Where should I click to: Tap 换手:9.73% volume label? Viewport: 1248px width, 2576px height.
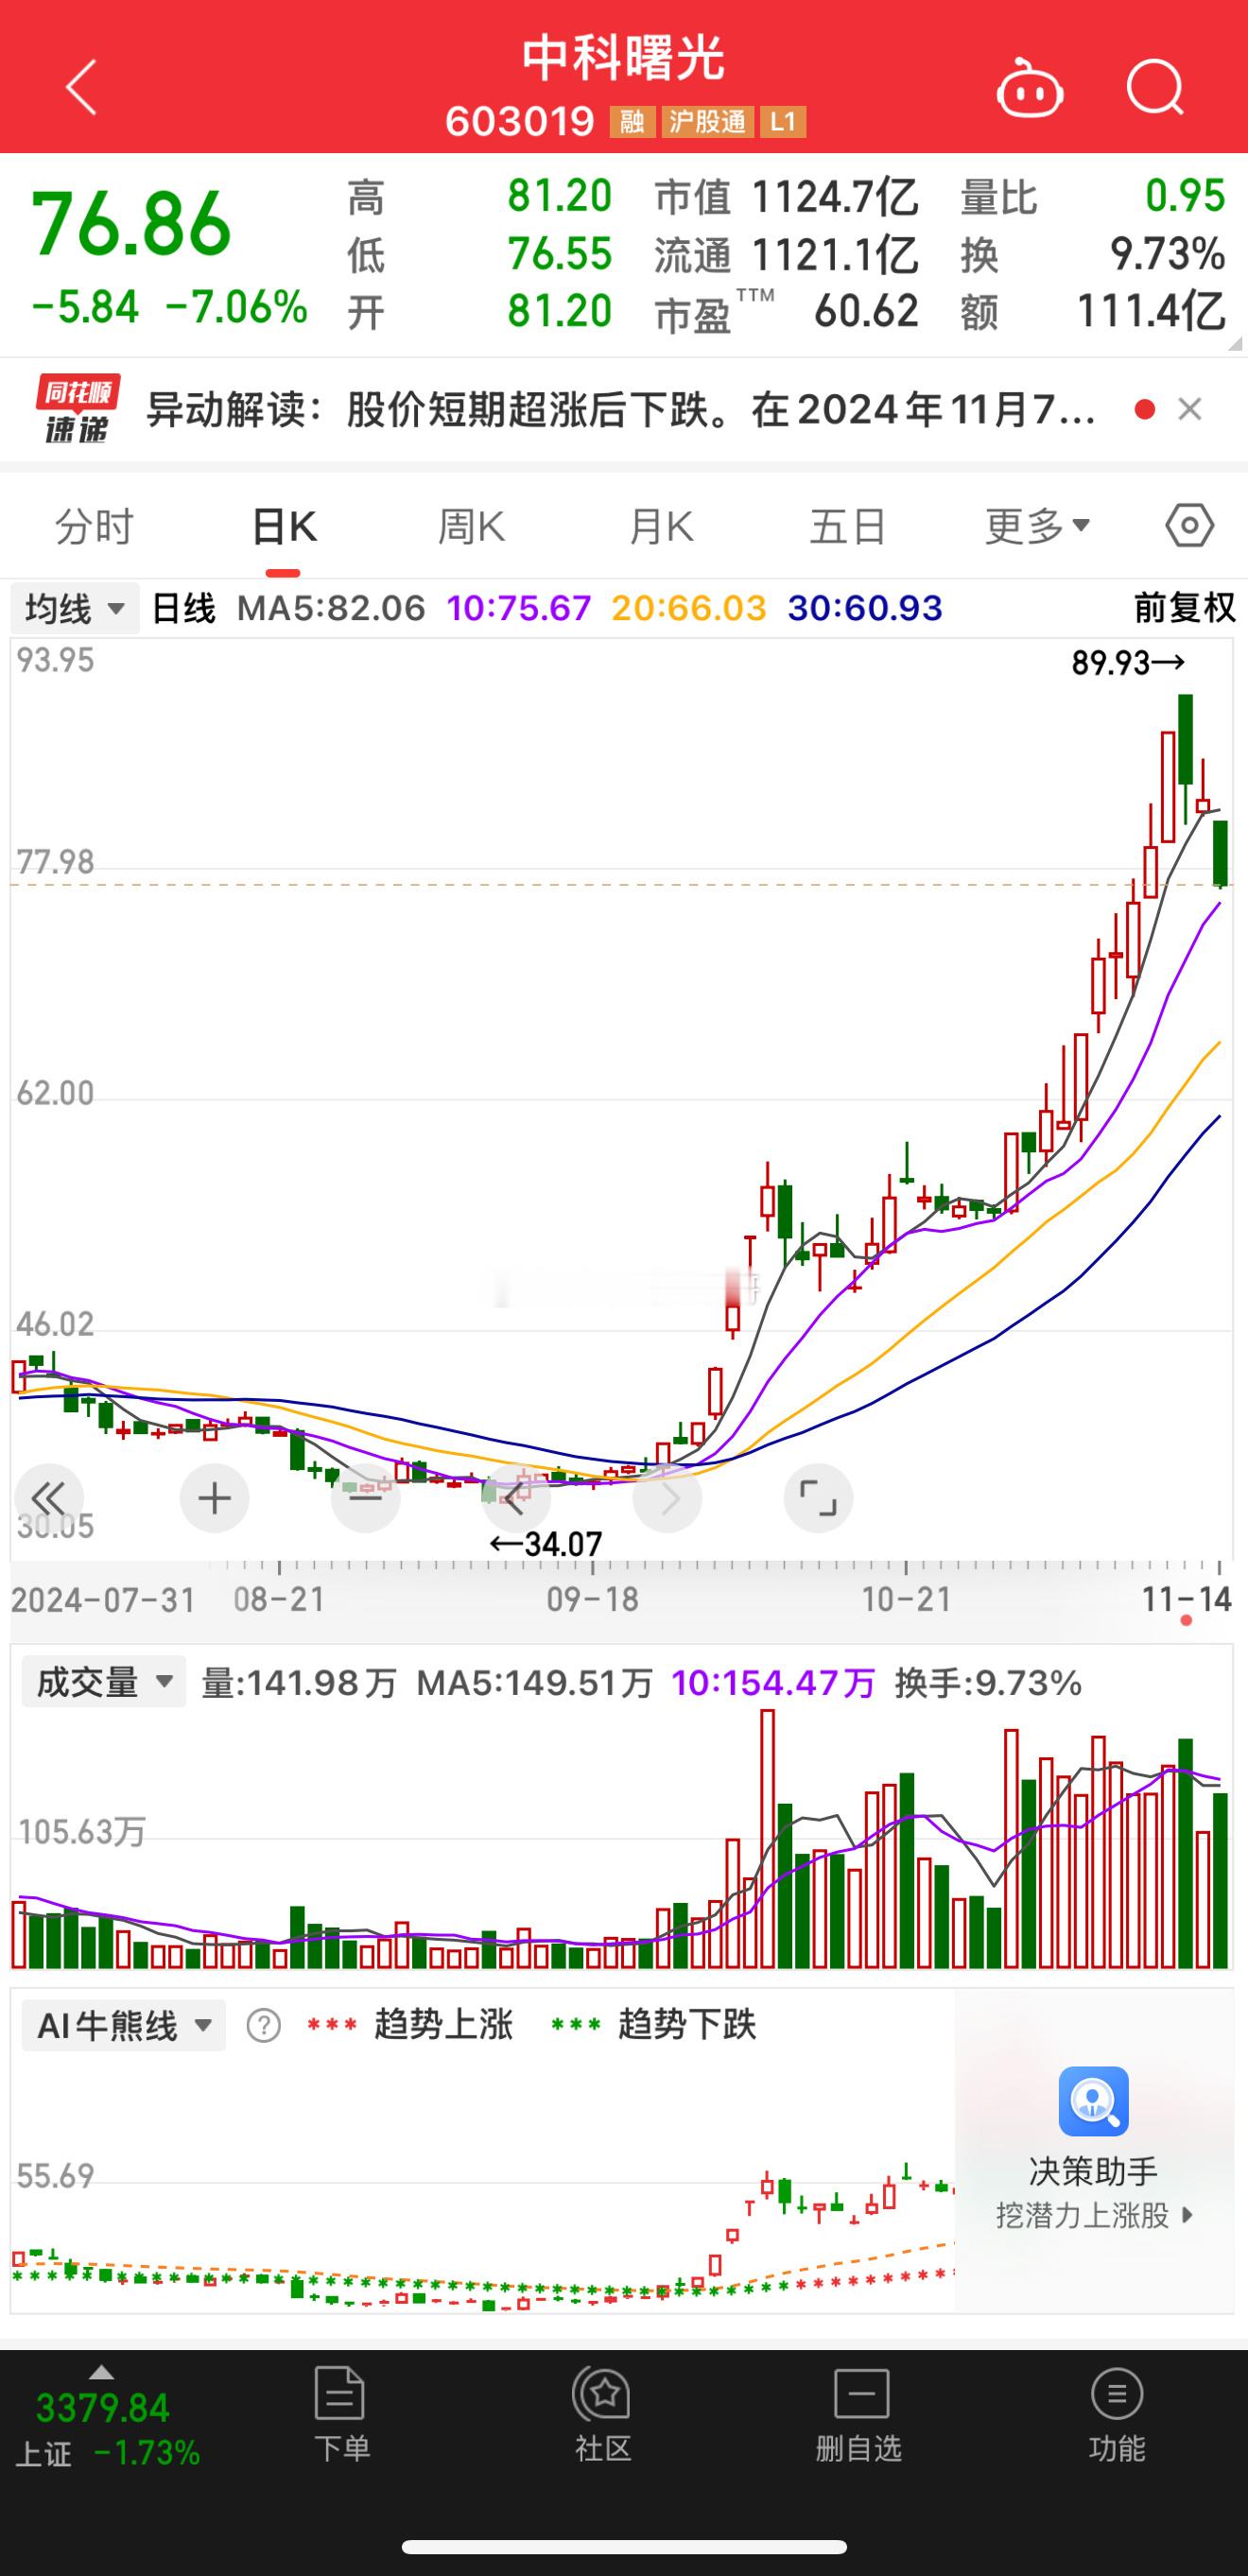(988, 1683)
